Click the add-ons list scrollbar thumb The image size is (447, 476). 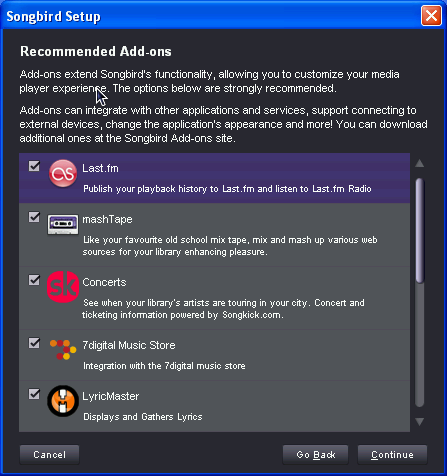(420, 231)
